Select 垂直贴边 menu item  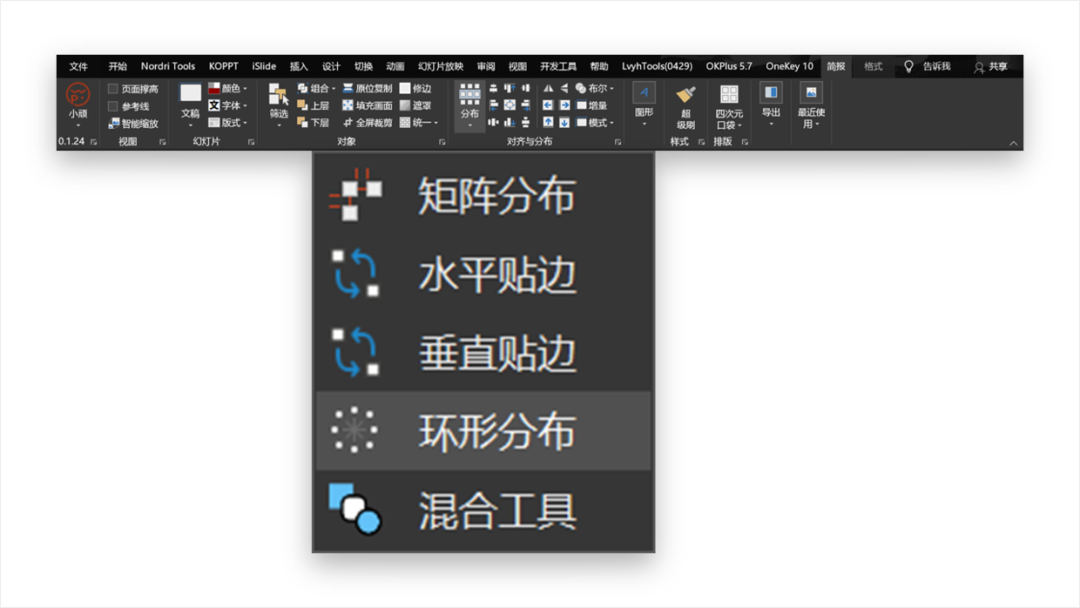[484, 353]
